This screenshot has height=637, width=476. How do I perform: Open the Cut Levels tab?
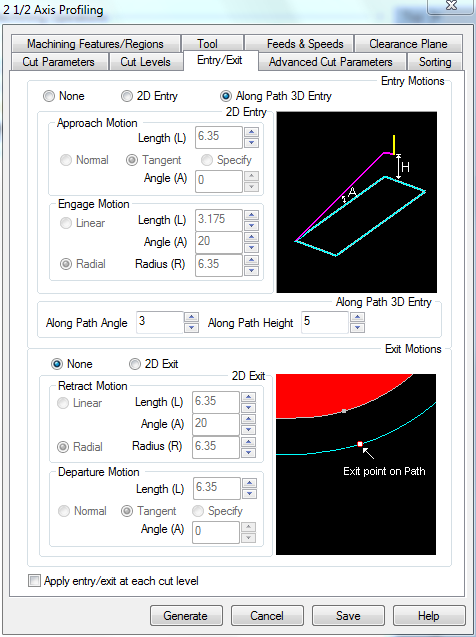(x=145, y=62)
